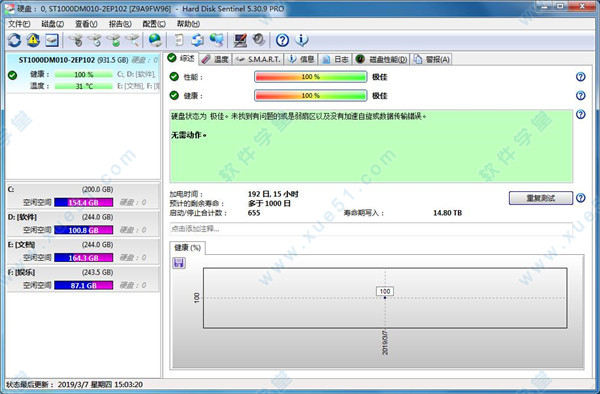Click help icon beside the 性能 bar
Viewport: 600px width, 394px height.
(580, 77)
